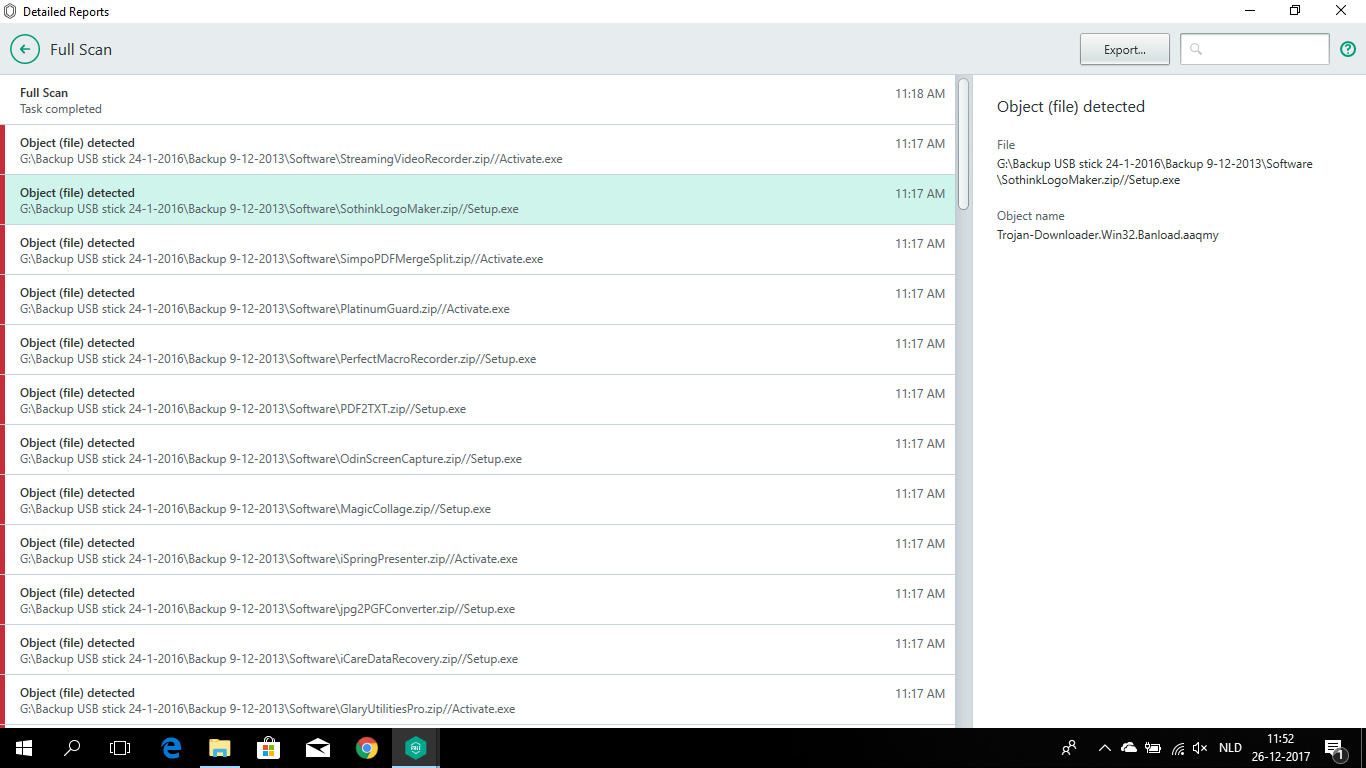
Task: Open the People icon in the system tray
Action: click(1069, 747)
